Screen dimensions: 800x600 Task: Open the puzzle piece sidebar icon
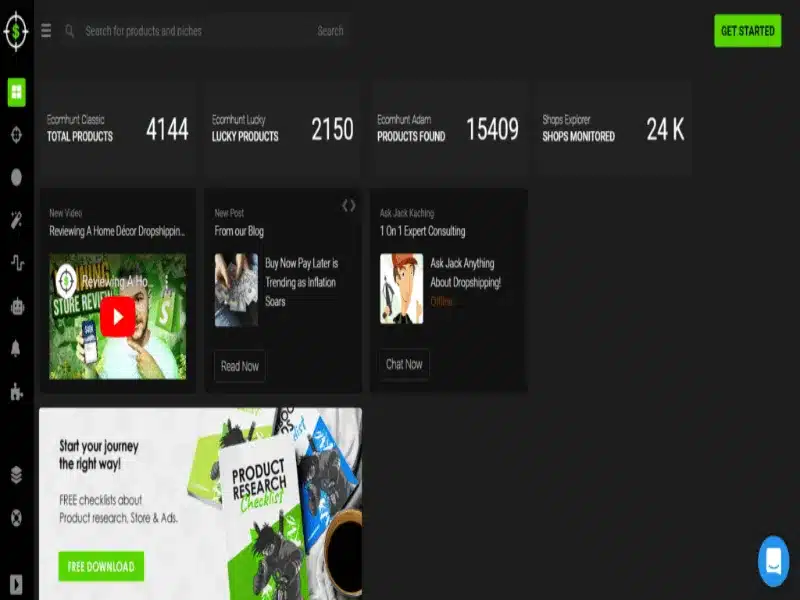coord(16,392)
